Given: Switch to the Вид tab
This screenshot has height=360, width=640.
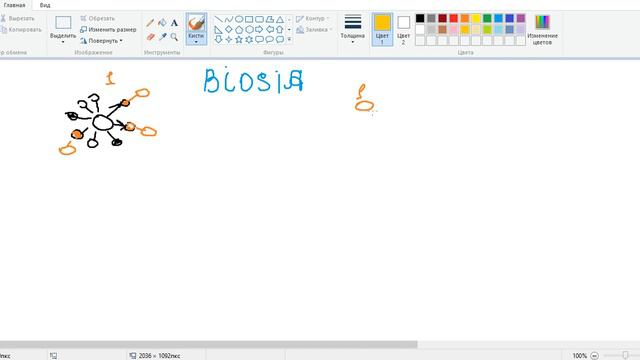Looking at the screenshot, I should coord(45,5).
